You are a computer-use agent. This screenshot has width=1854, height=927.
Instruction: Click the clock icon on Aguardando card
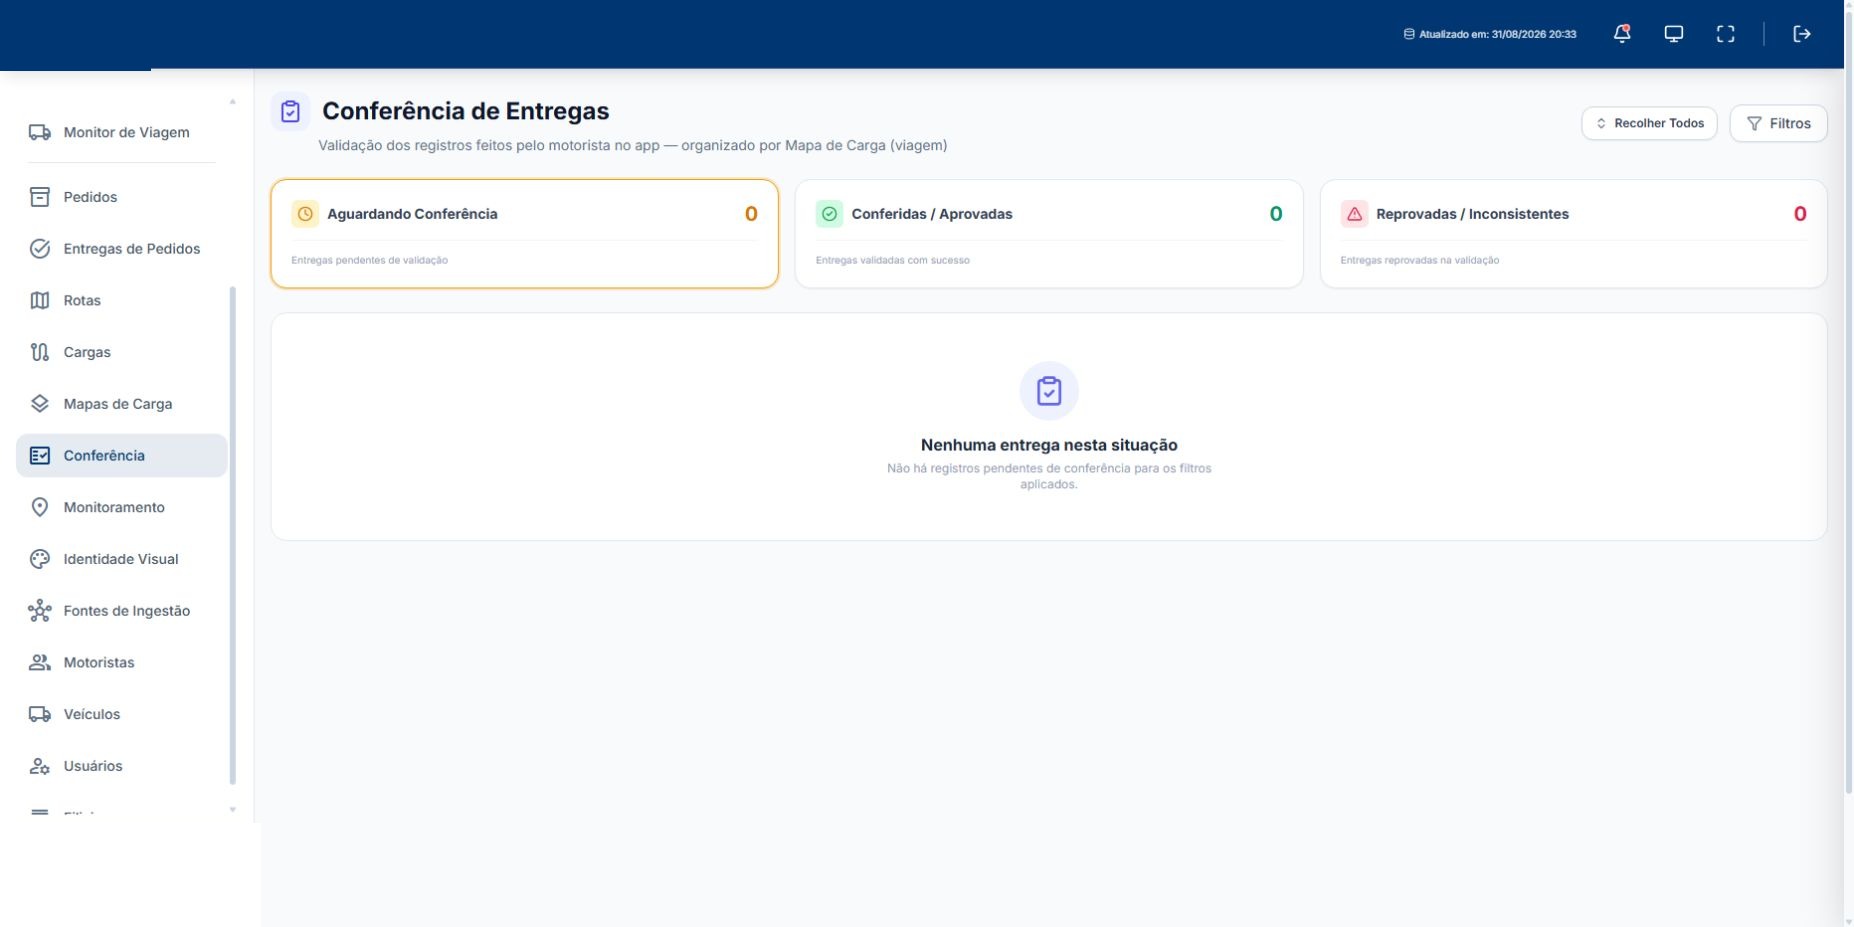point(305,214)
